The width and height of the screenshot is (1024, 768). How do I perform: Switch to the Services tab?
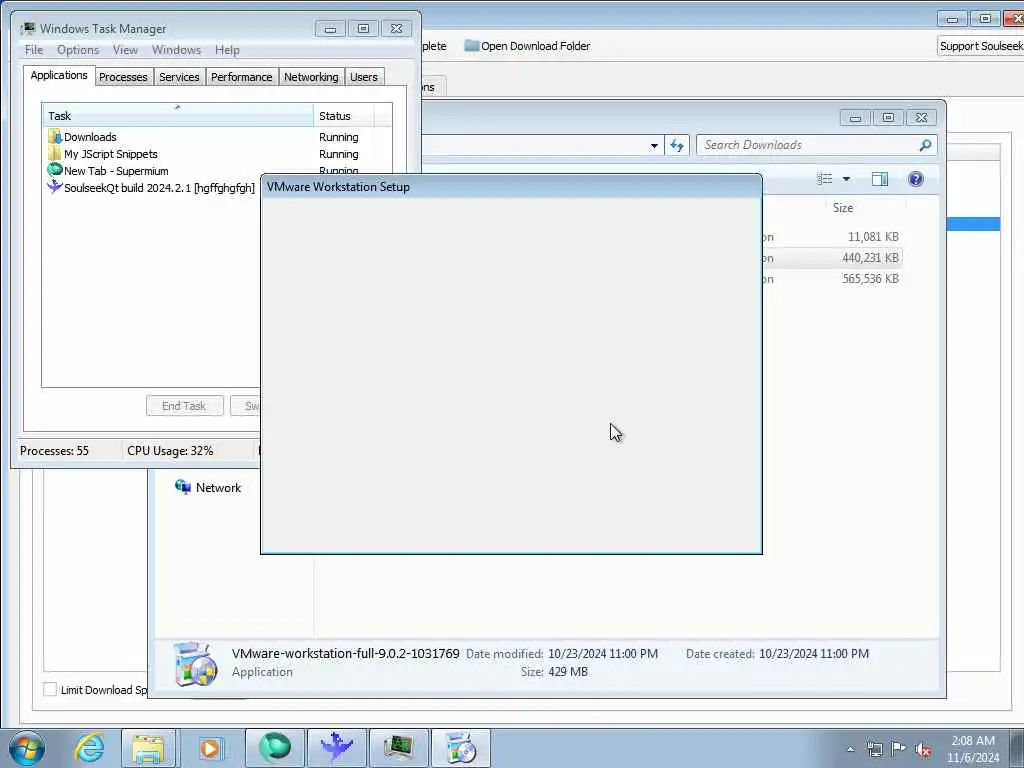pos(180,77)
